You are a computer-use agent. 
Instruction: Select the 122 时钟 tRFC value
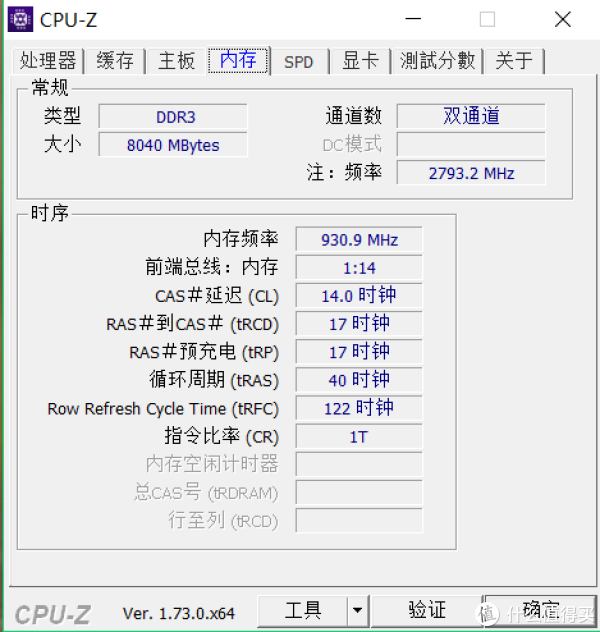(x=359, y=408)
